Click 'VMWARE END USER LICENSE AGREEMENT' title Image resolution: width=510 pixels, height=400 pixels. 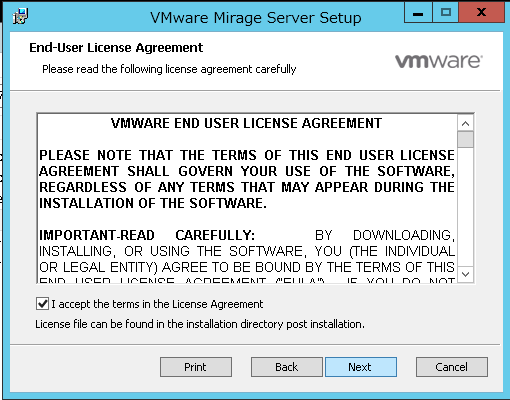point(246,123)
